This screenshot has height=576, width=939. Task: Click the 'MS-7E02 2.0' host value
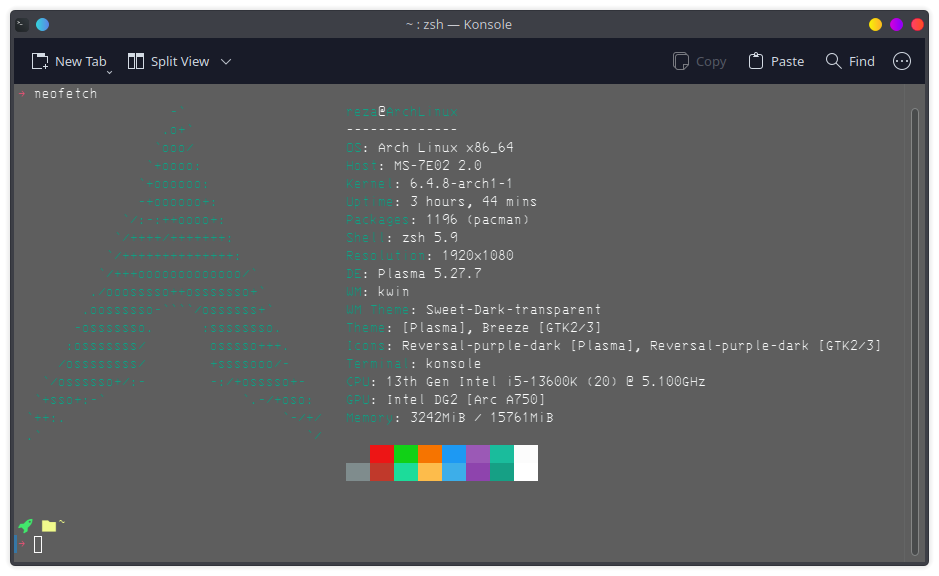[438, 166]
